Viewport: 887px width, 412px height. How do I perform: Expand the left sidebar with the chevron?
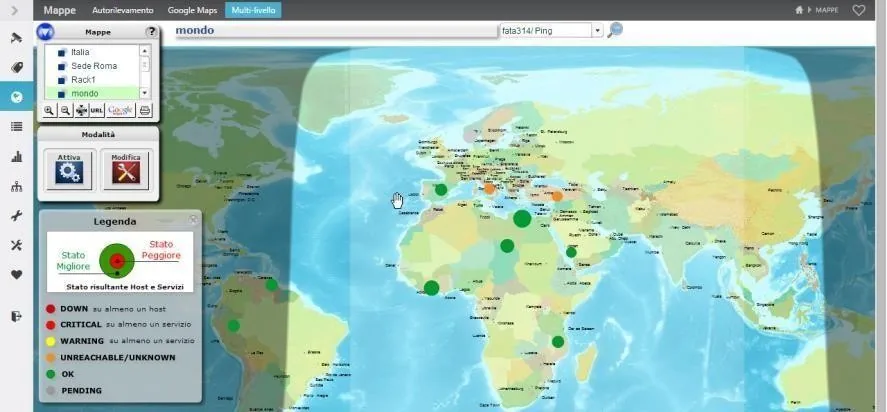(x=14, y=10)
